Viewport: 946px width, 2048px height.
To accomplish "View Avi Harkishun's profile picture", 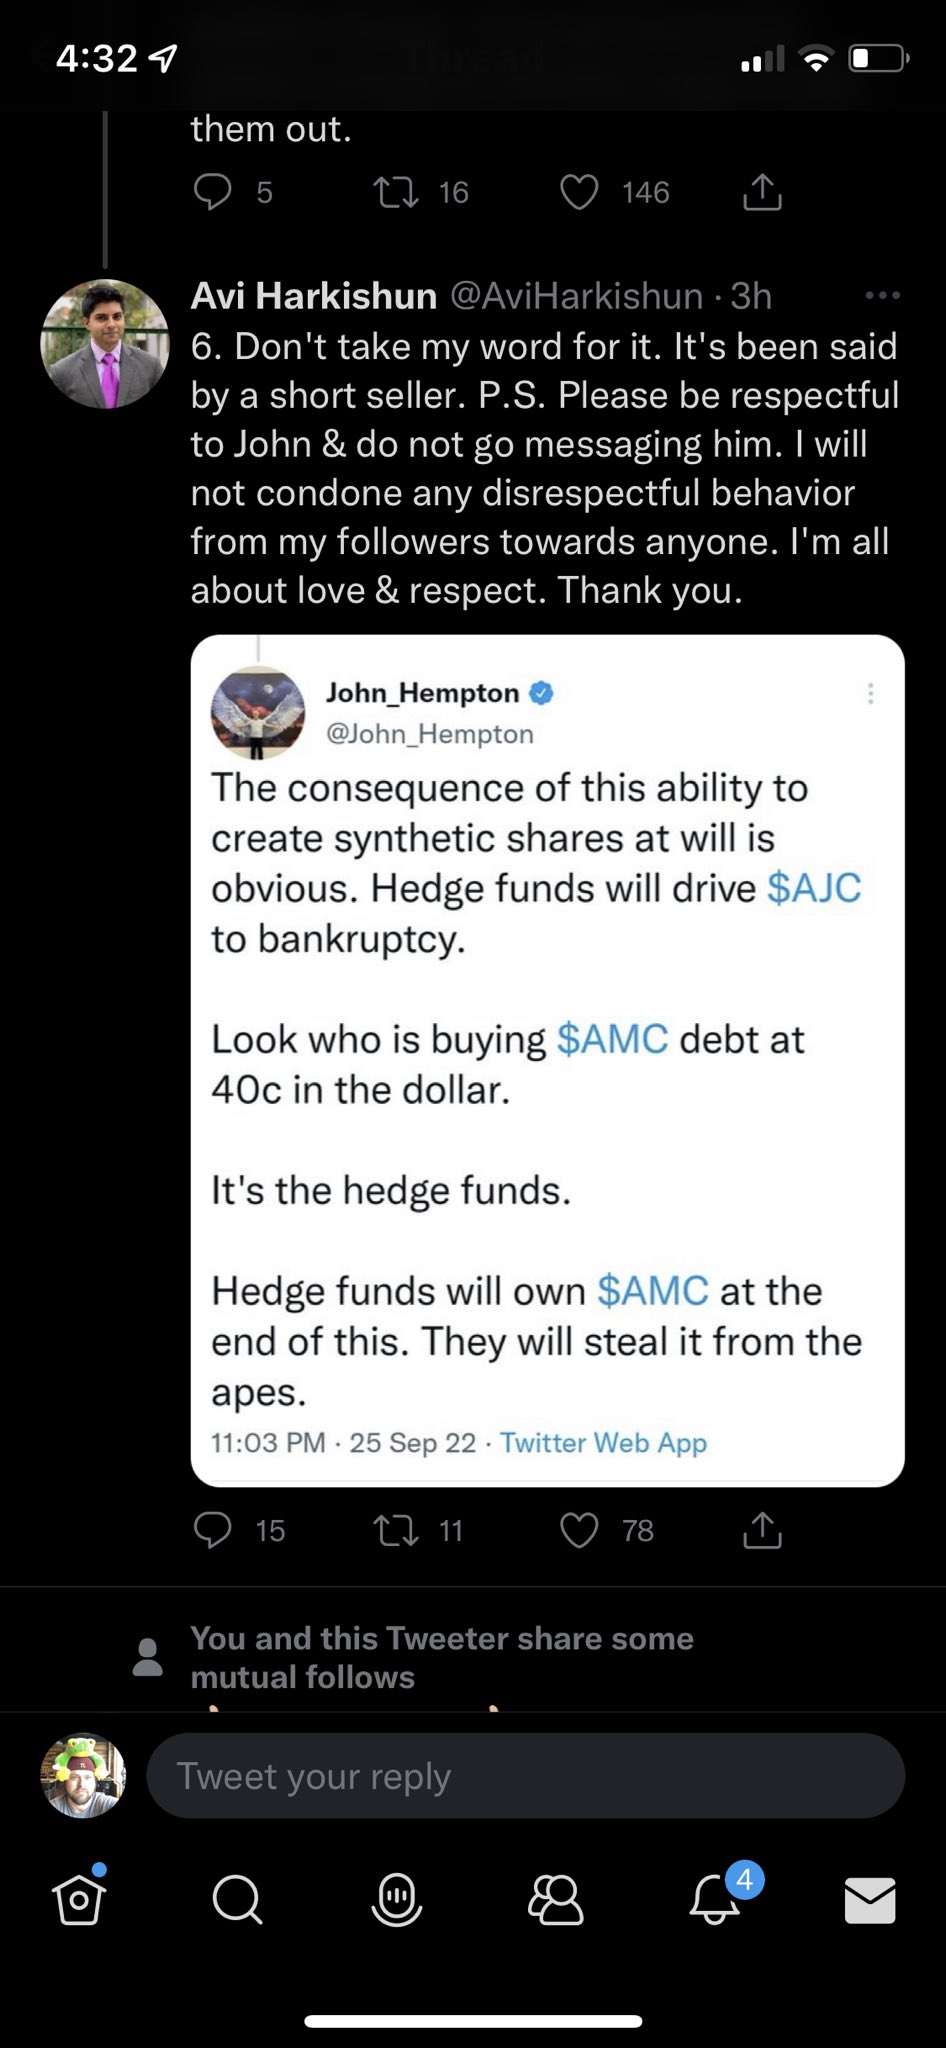I will (105, 344).
